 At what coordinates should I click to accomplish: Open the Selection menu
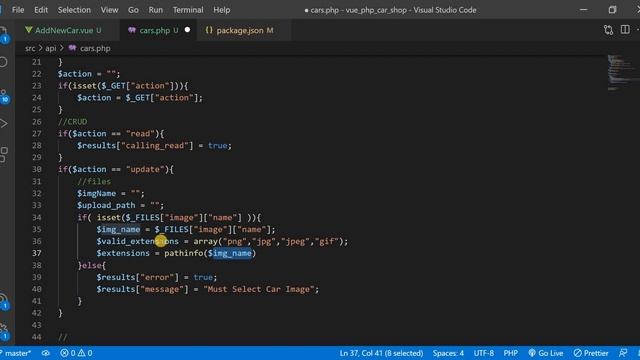(x=74, y=10)
